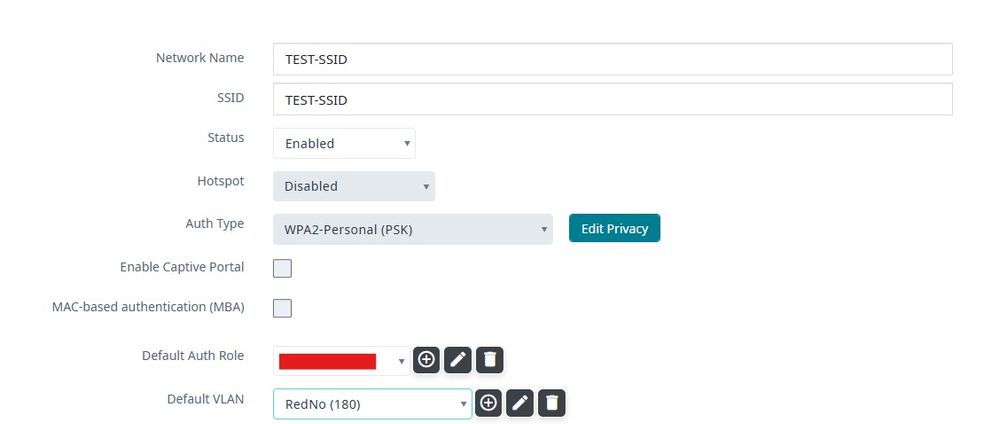Click into the Network Name text field
The height and width of the screenshot is (424, 999).
click(x=612, y=59)
